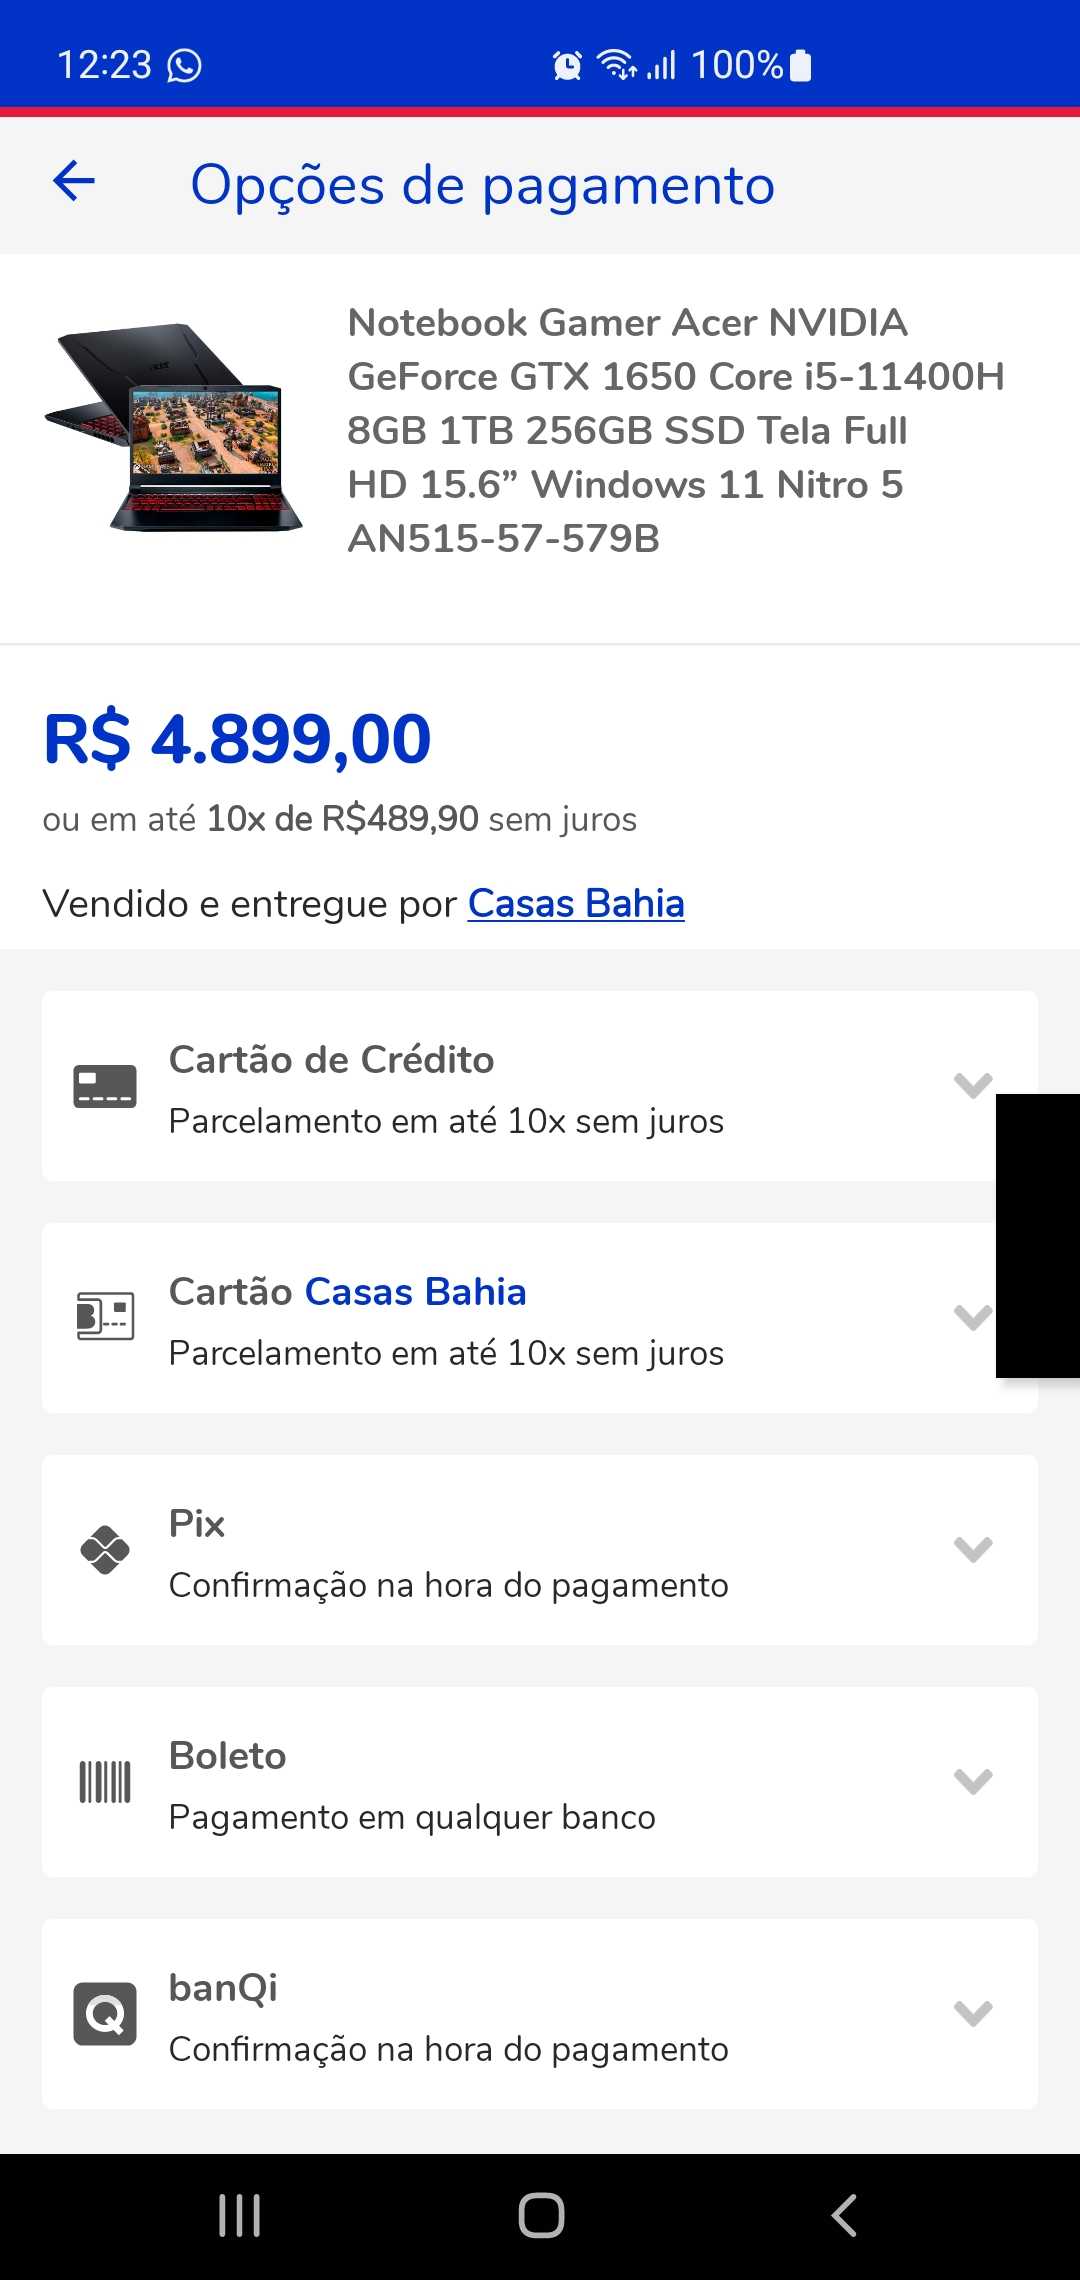Tap the Boleto barcode icon
This screenshot has height=2280, width=1080.
(105, 1782)
